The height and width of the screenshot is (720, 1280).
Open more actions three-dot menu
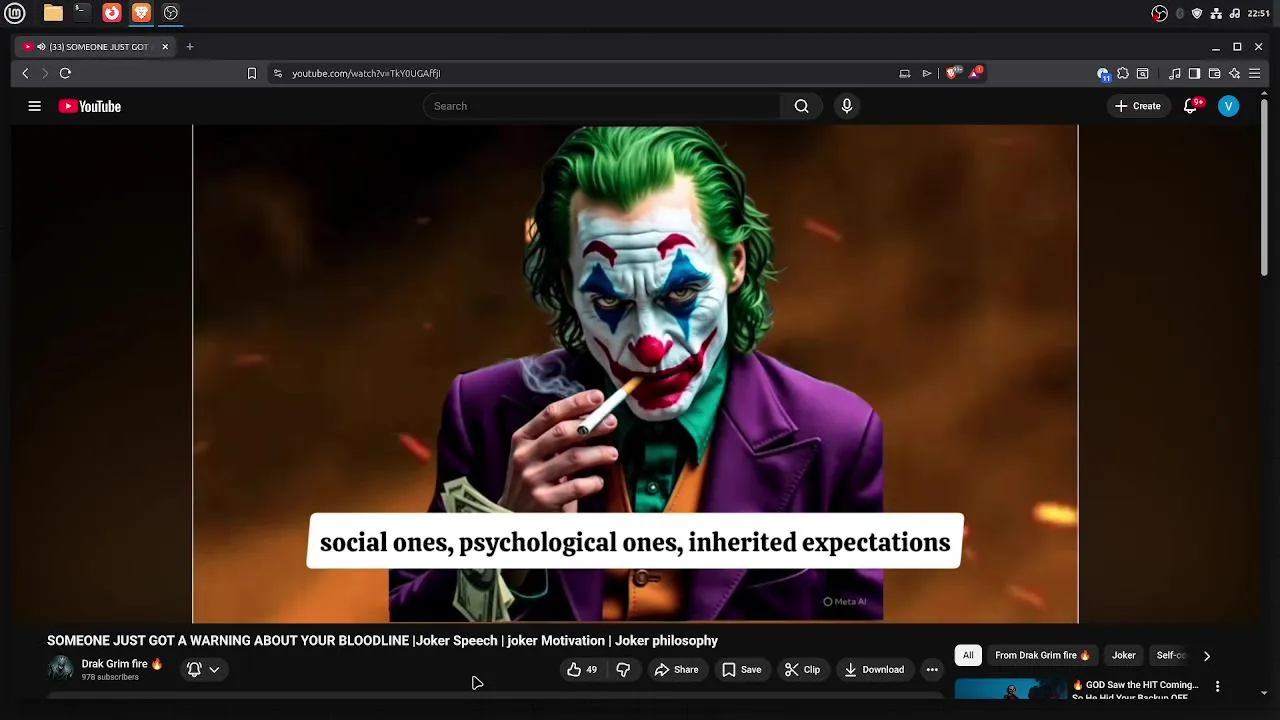(932, 670)
